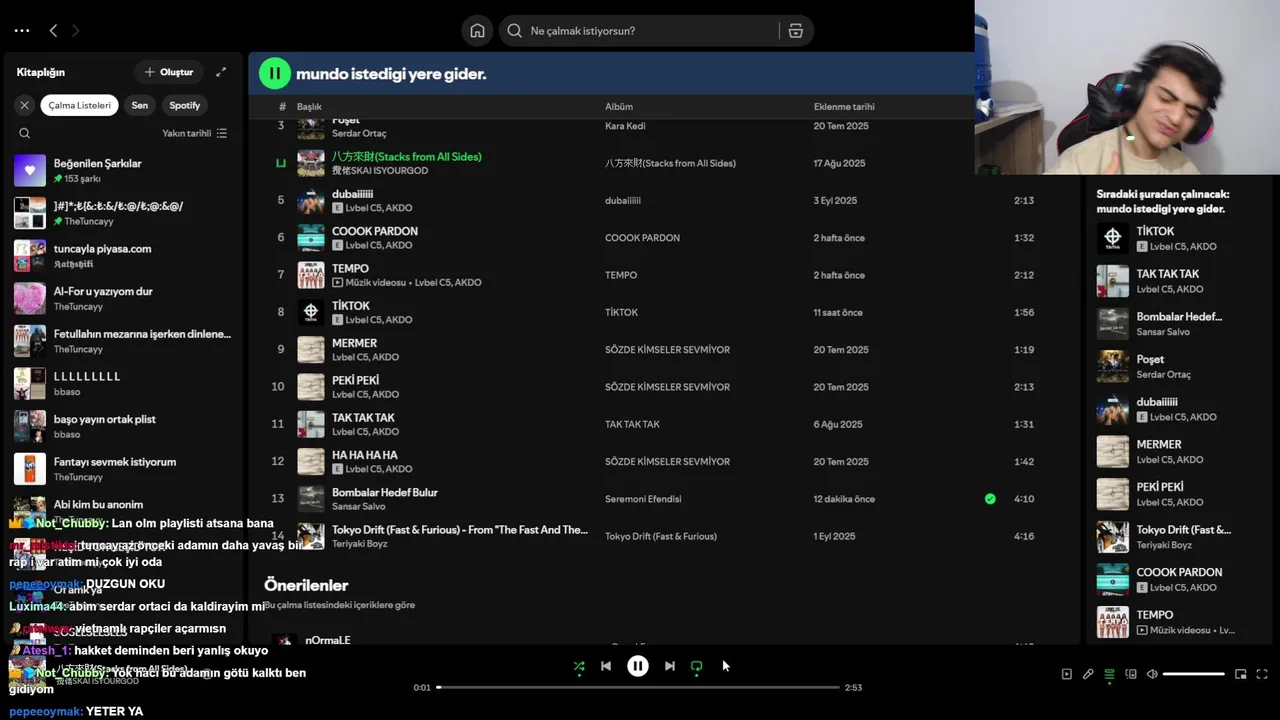Open the Kara Kedi album link
Viewport: 1280px width, 720px height.
(x=625, y=126)
